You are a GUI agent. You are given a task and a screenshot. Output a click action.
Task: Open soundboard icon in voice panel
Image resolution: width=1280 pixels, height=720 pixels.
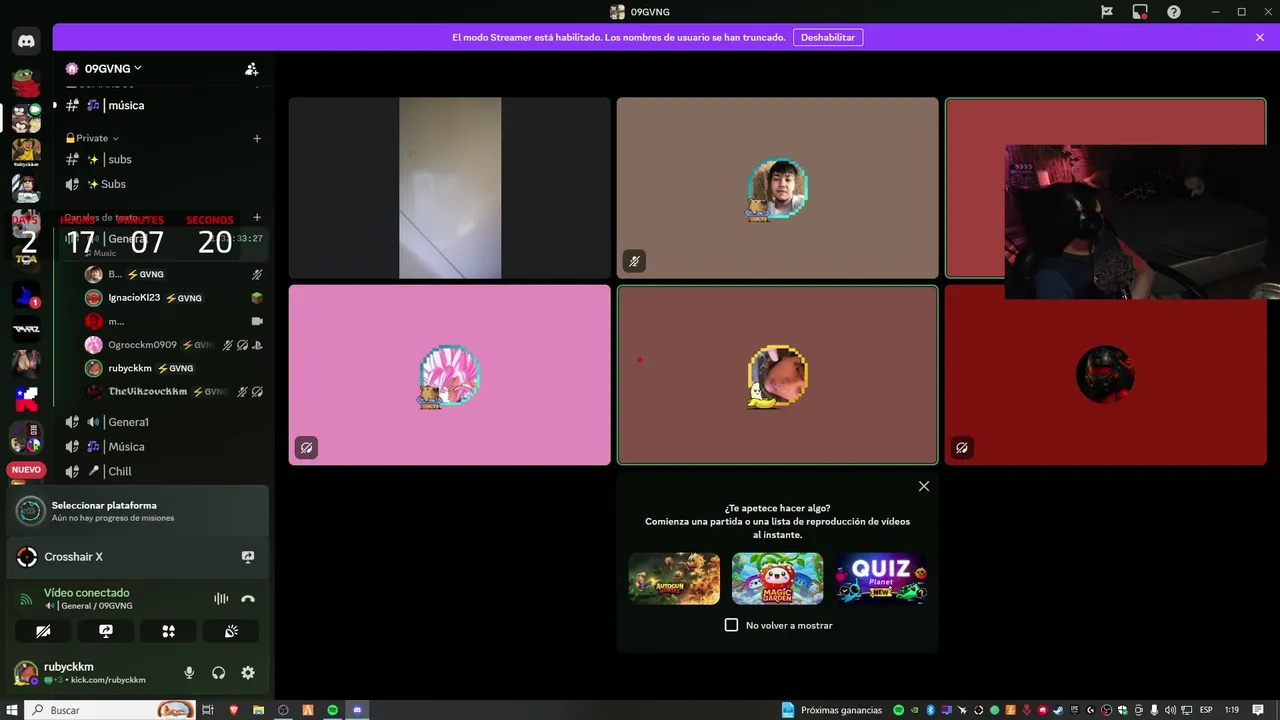click(231, 631)
